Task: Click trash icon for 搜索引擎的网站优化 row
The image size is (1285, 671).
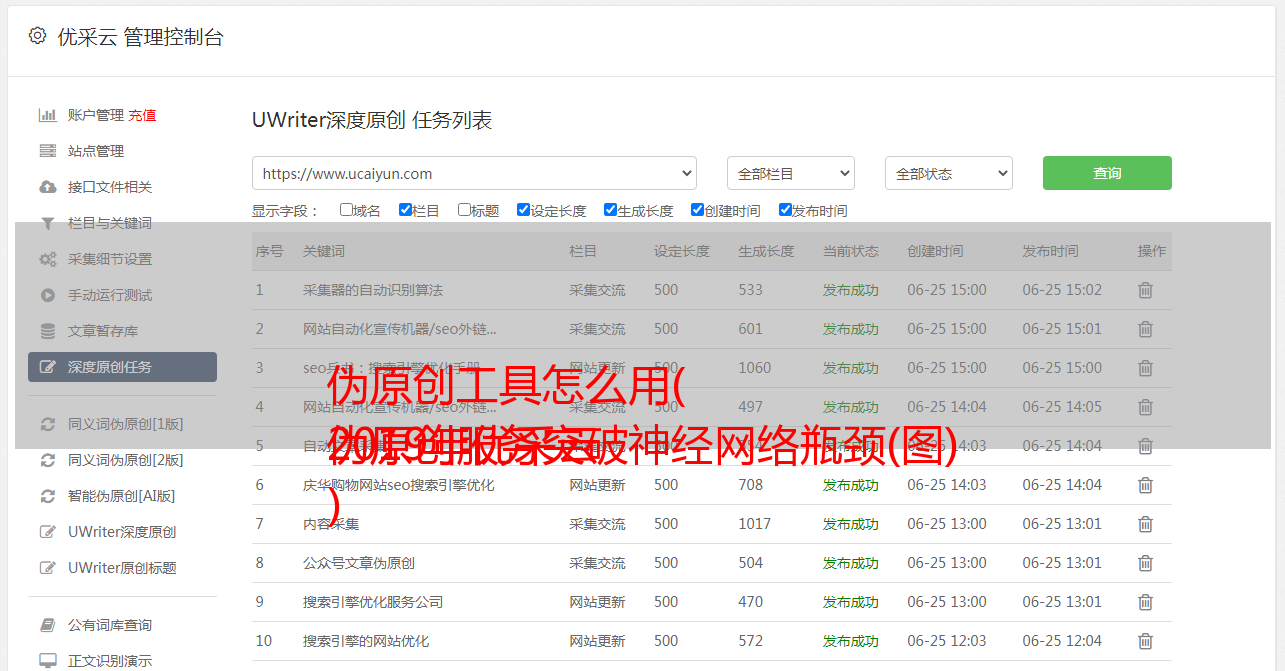Action: point(1145,641)
